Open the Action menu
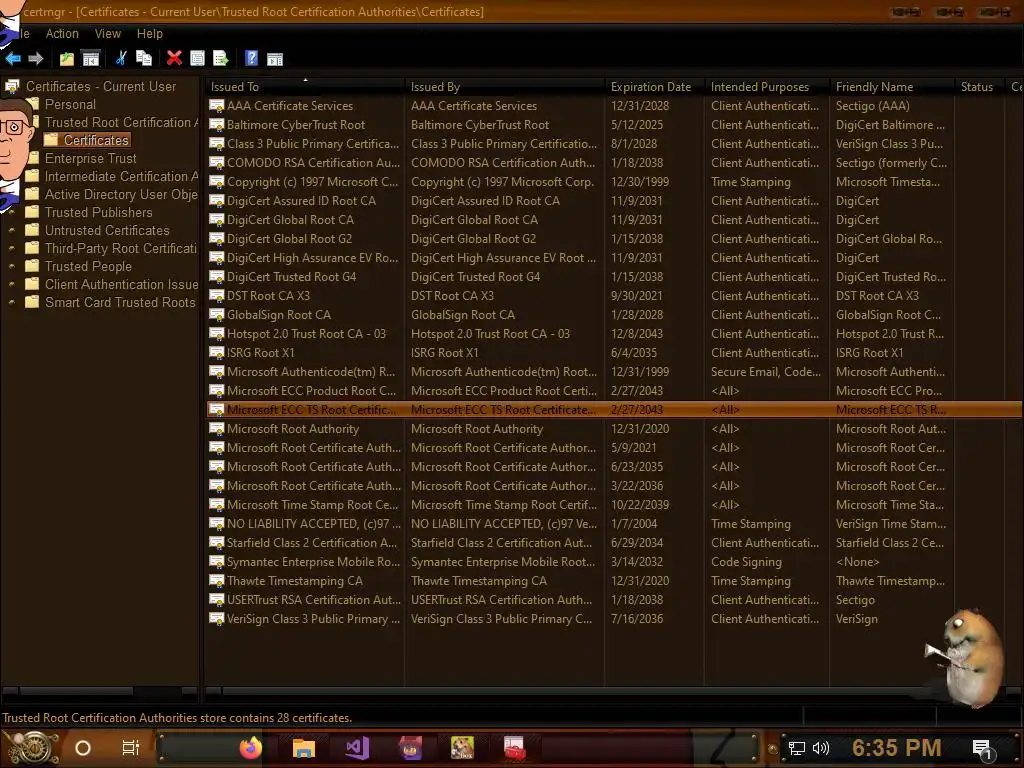 click(x=62, y=34)
